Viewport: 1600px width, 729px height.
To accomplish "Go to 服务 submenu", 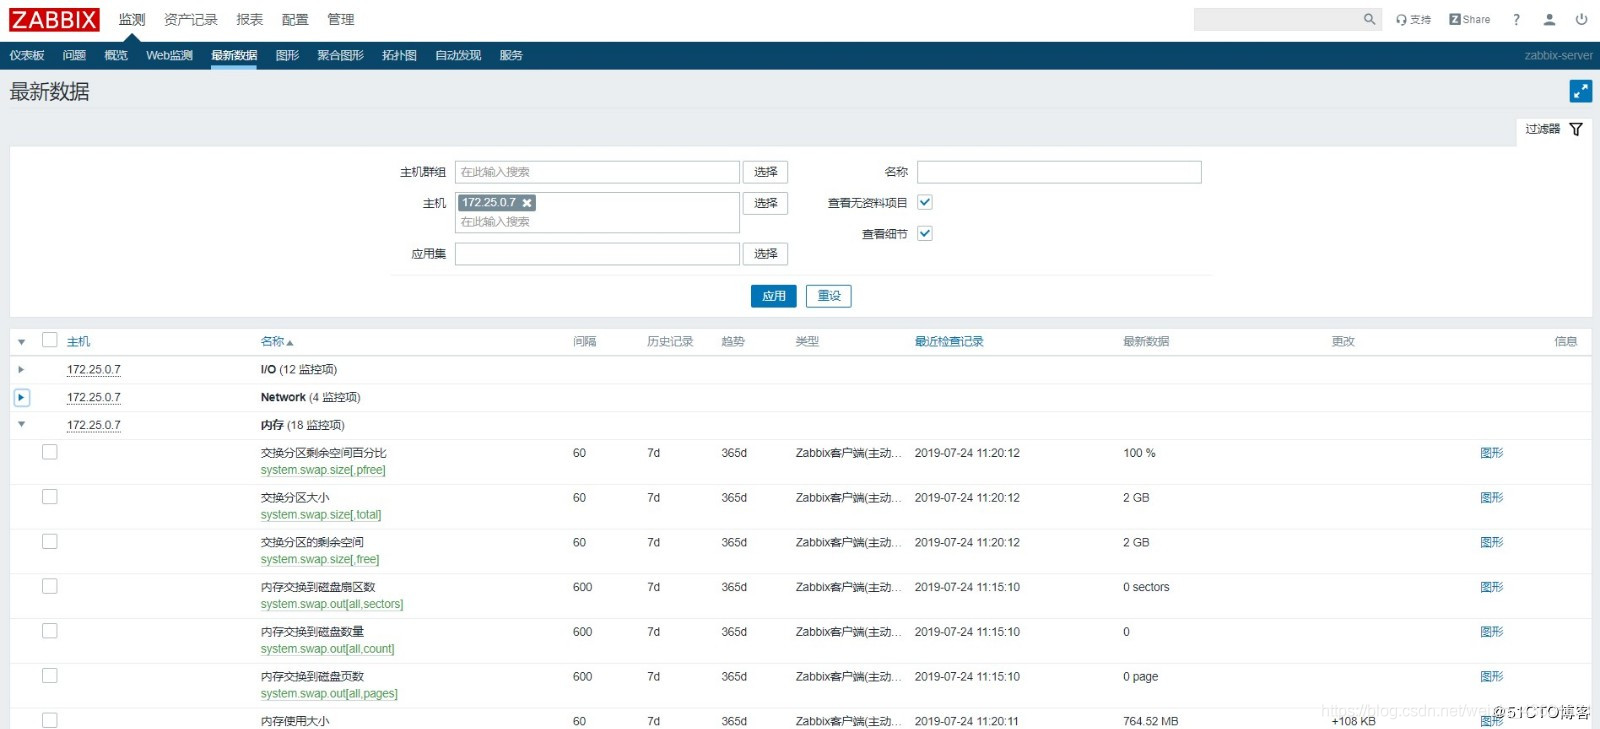I will point(511,55).
